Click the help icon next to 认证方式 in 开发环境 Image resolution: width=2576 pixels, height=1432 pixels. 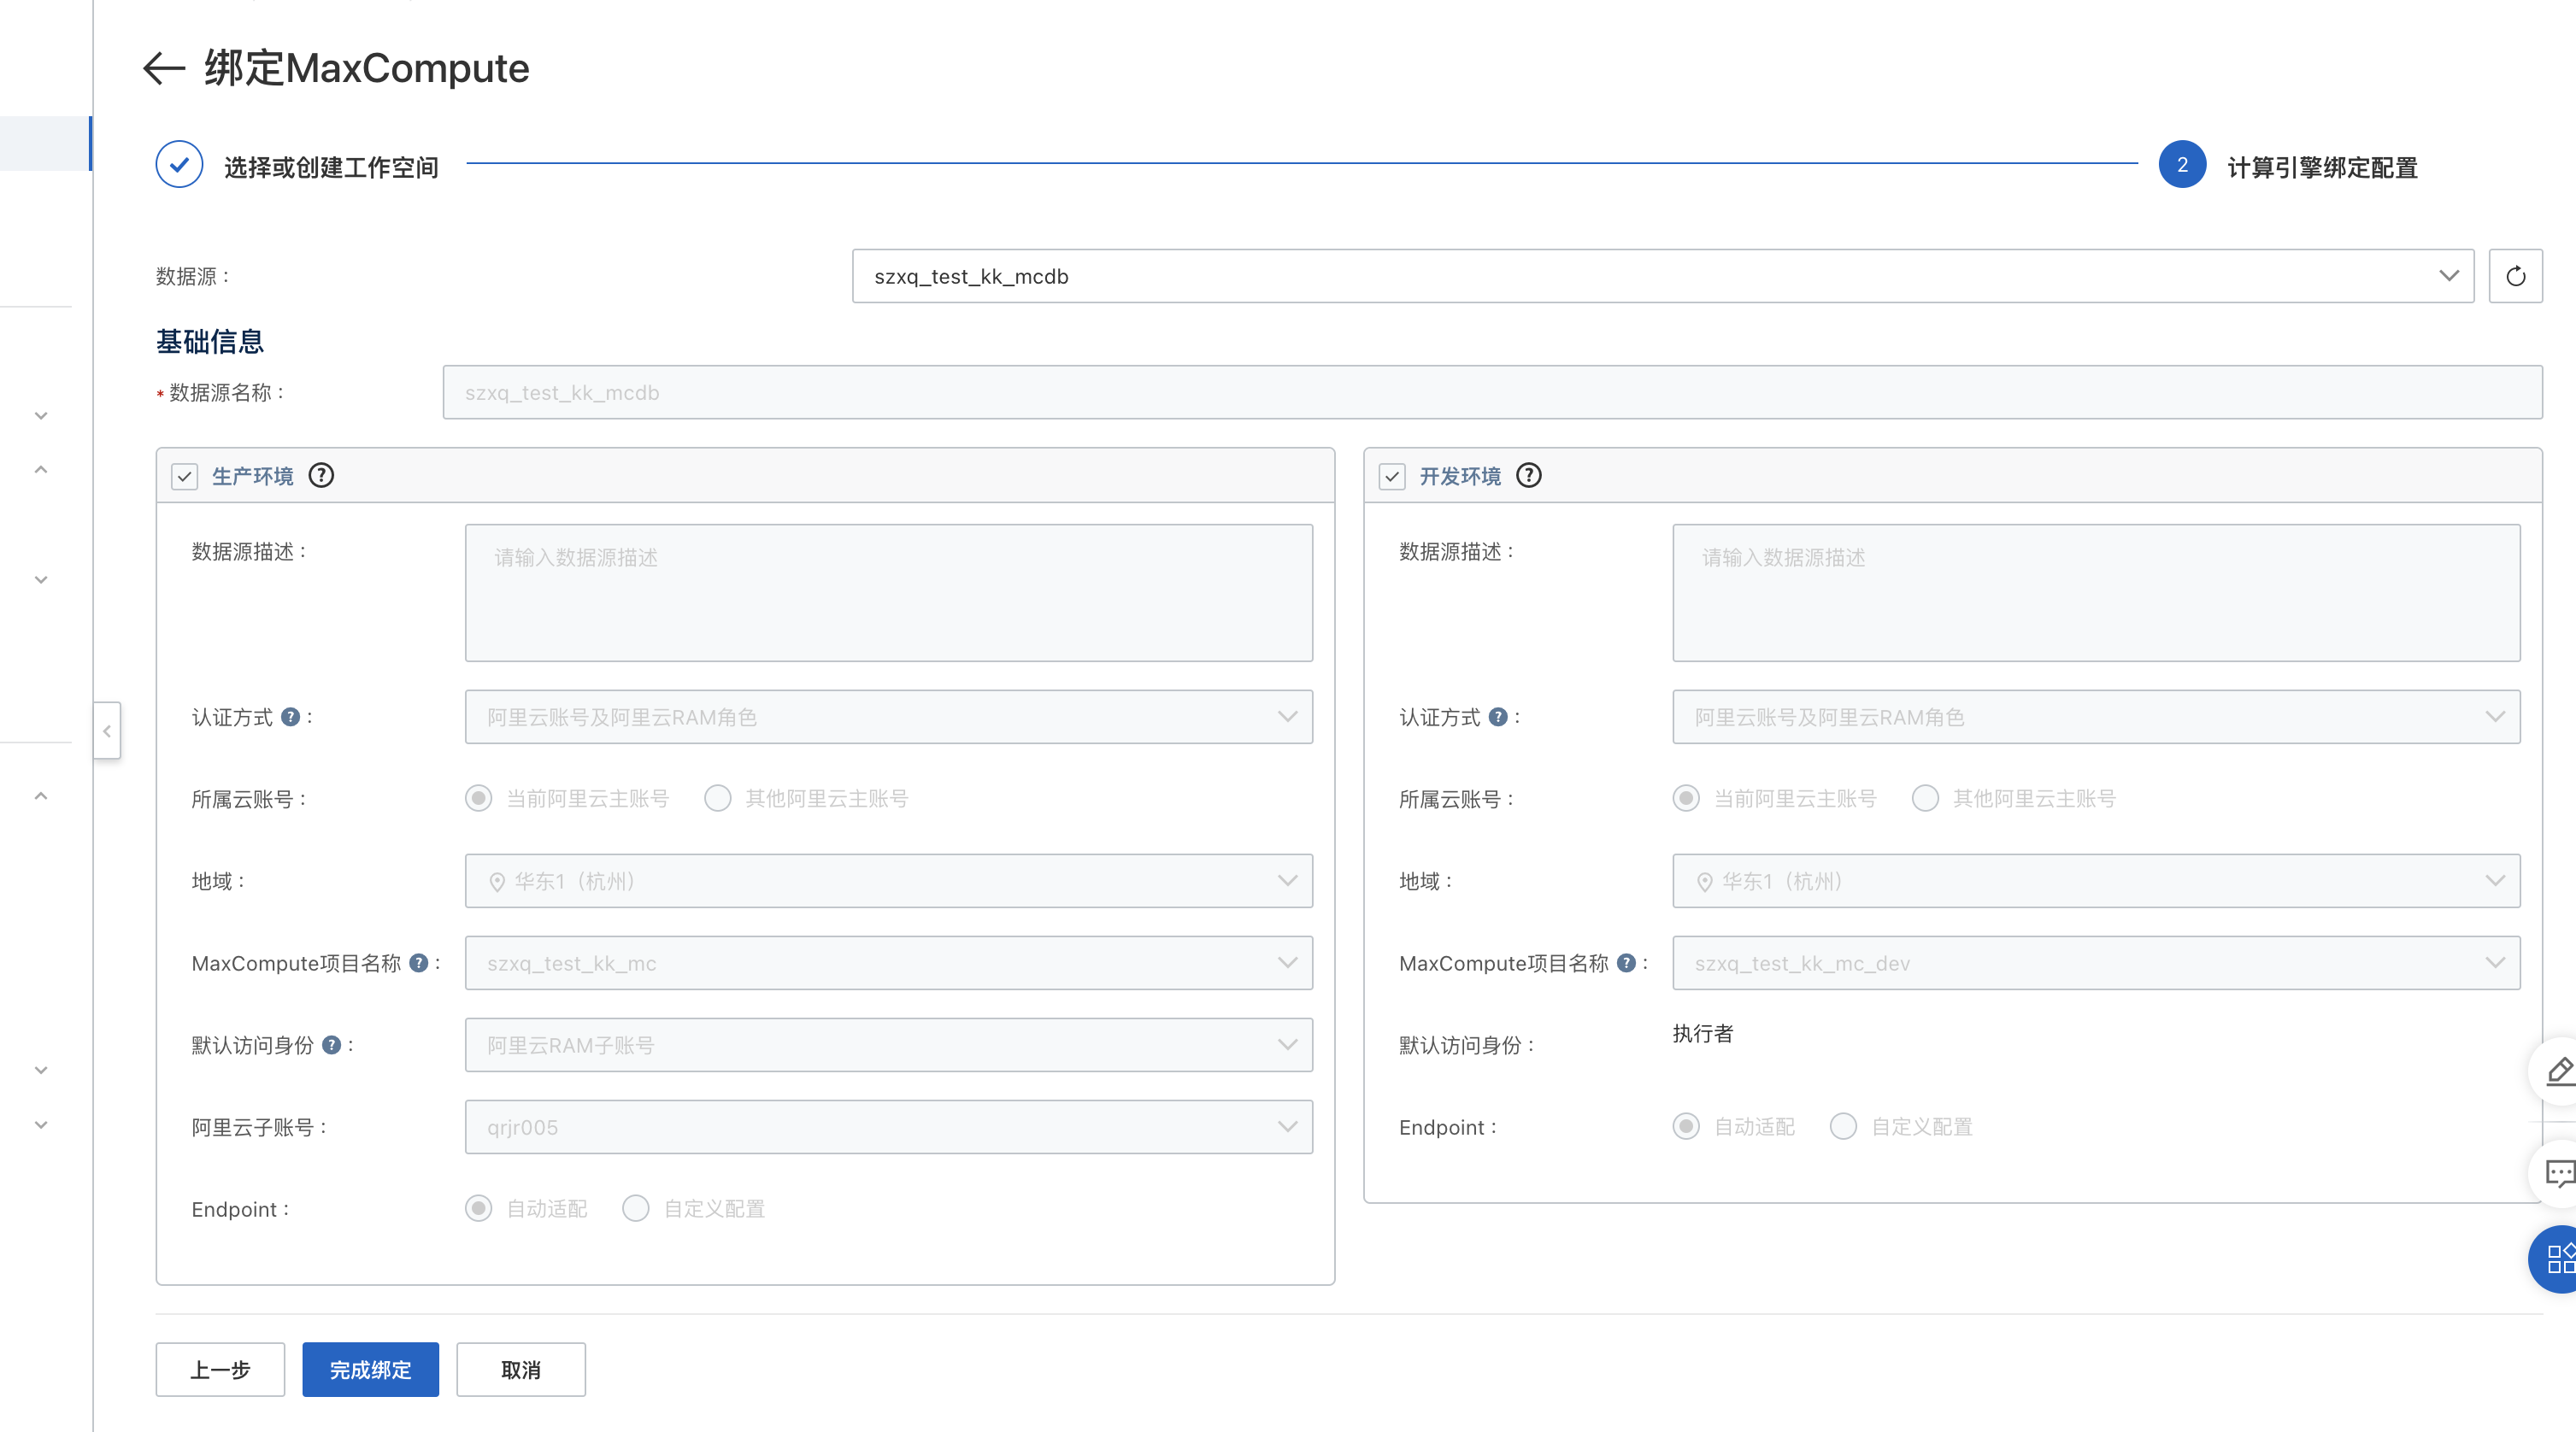click(x=1497, y=717)
